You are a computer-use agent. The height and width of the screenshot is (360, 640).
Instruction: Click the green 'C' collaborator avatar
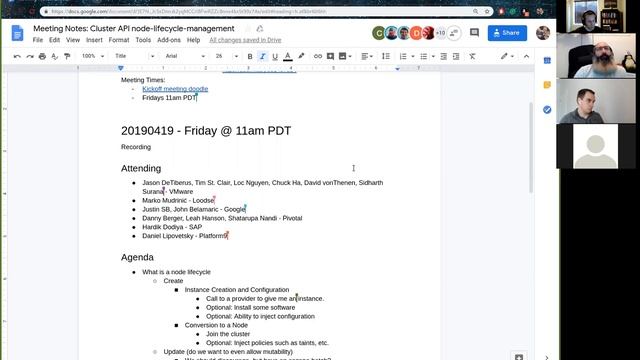point(378,33)
